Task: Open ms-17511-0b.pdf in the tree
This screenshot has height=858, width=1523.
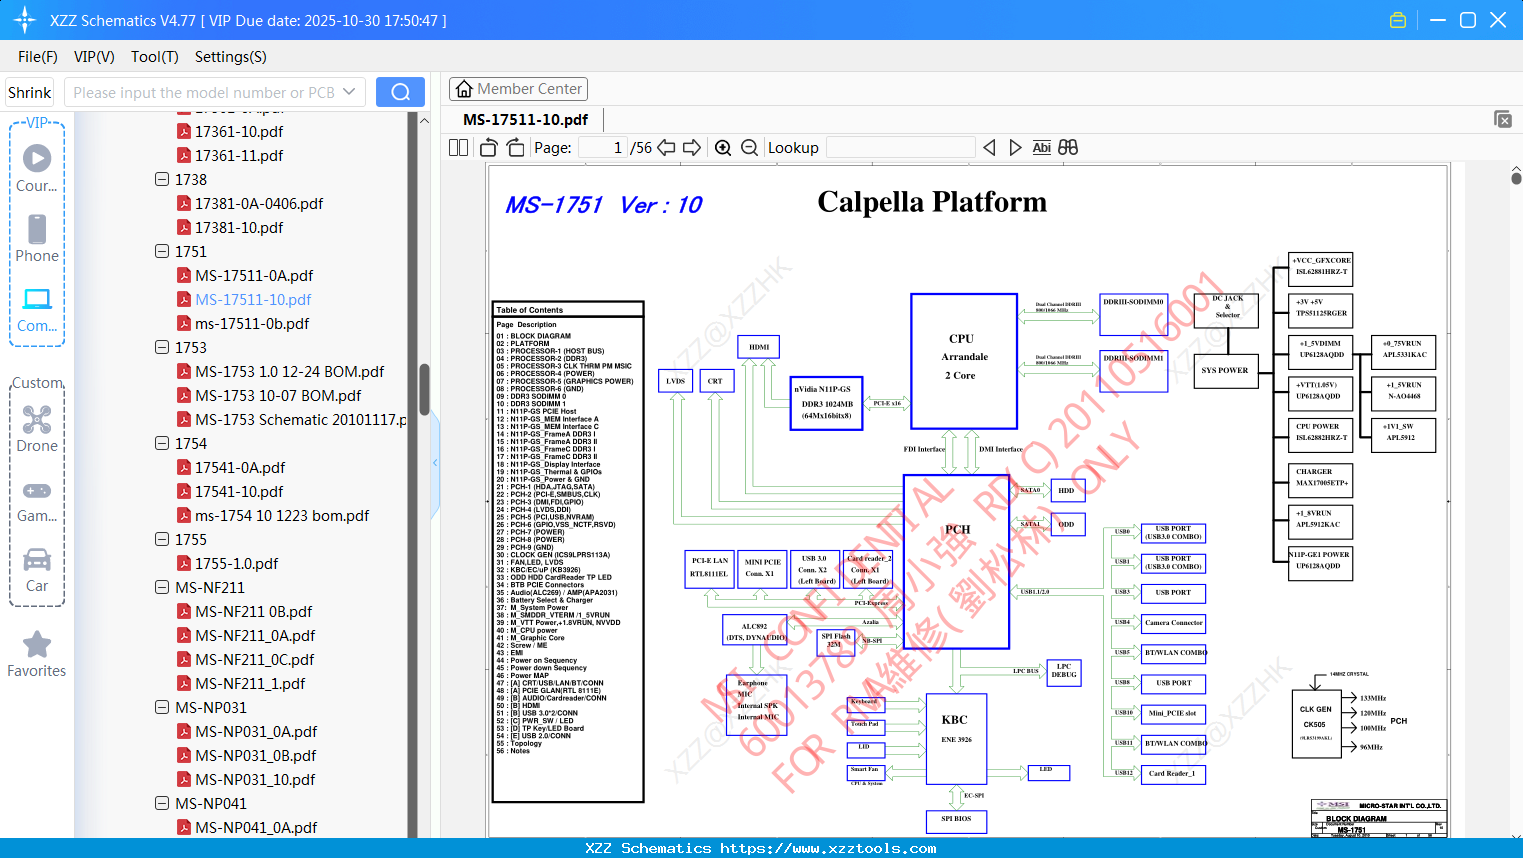Action: click(252, 323)
